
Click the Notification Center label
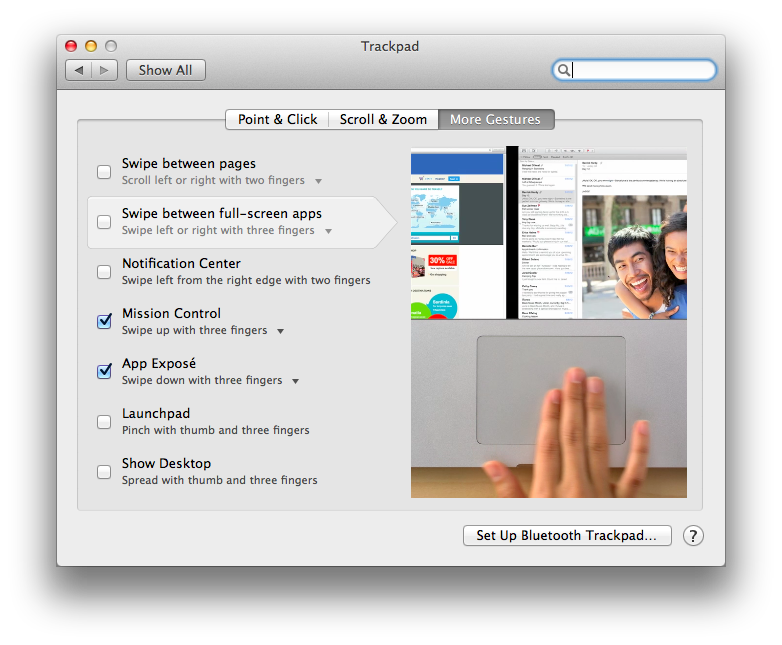click(182, 263)
